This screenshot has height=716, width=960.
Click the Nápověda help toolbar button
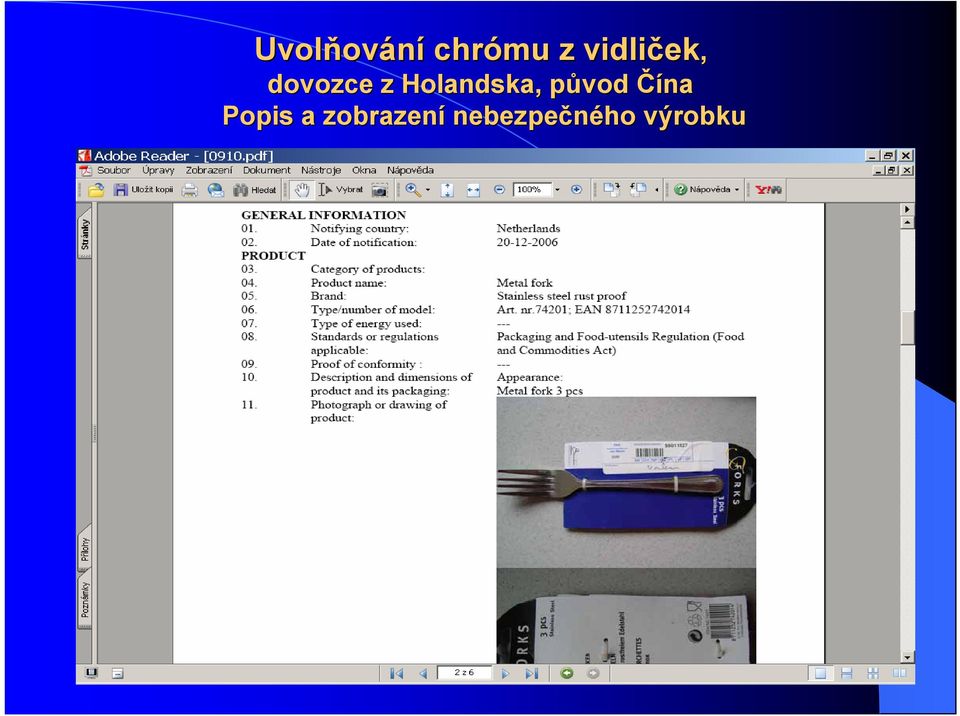tap(702, 190)
